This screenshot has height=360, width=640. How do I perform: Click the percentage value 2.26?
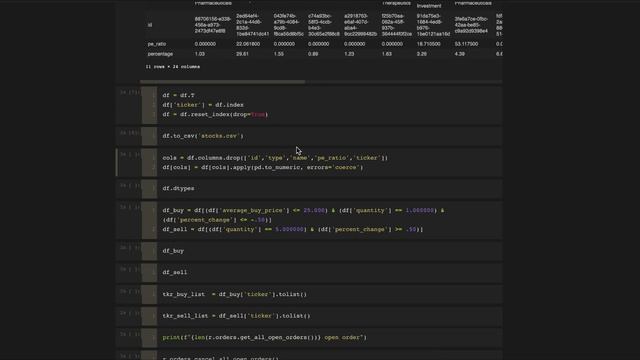coord(422,54)
